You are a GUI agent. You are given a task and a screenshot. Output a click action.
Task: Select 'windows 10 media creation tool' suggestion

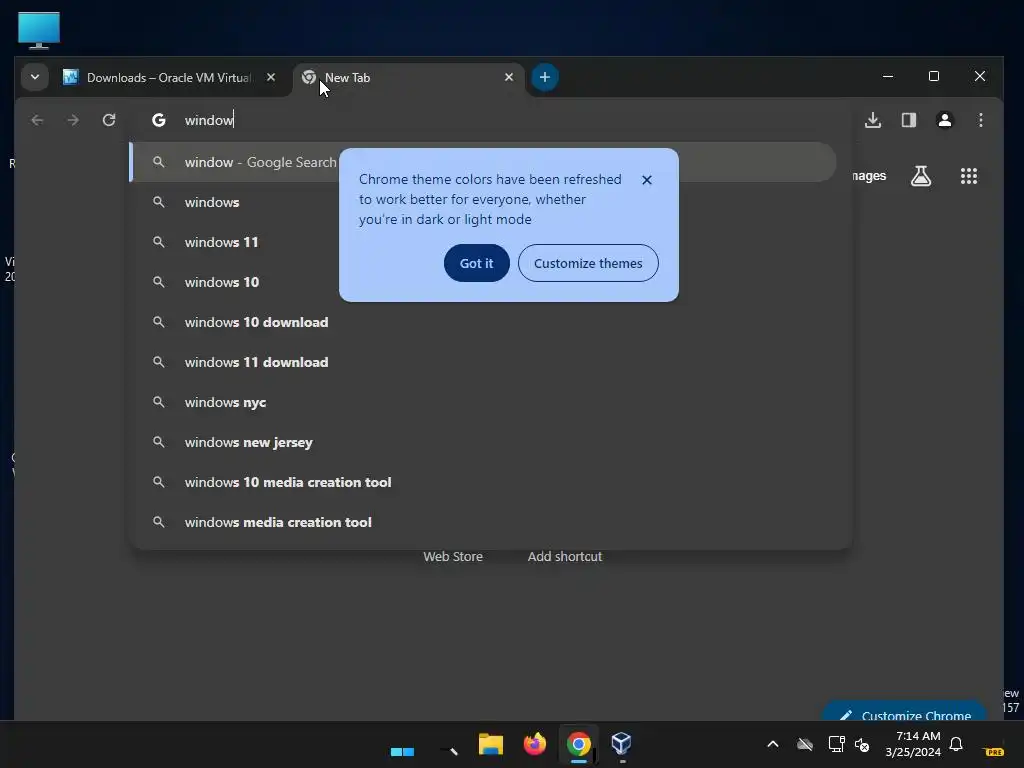[x=483, y=482]
